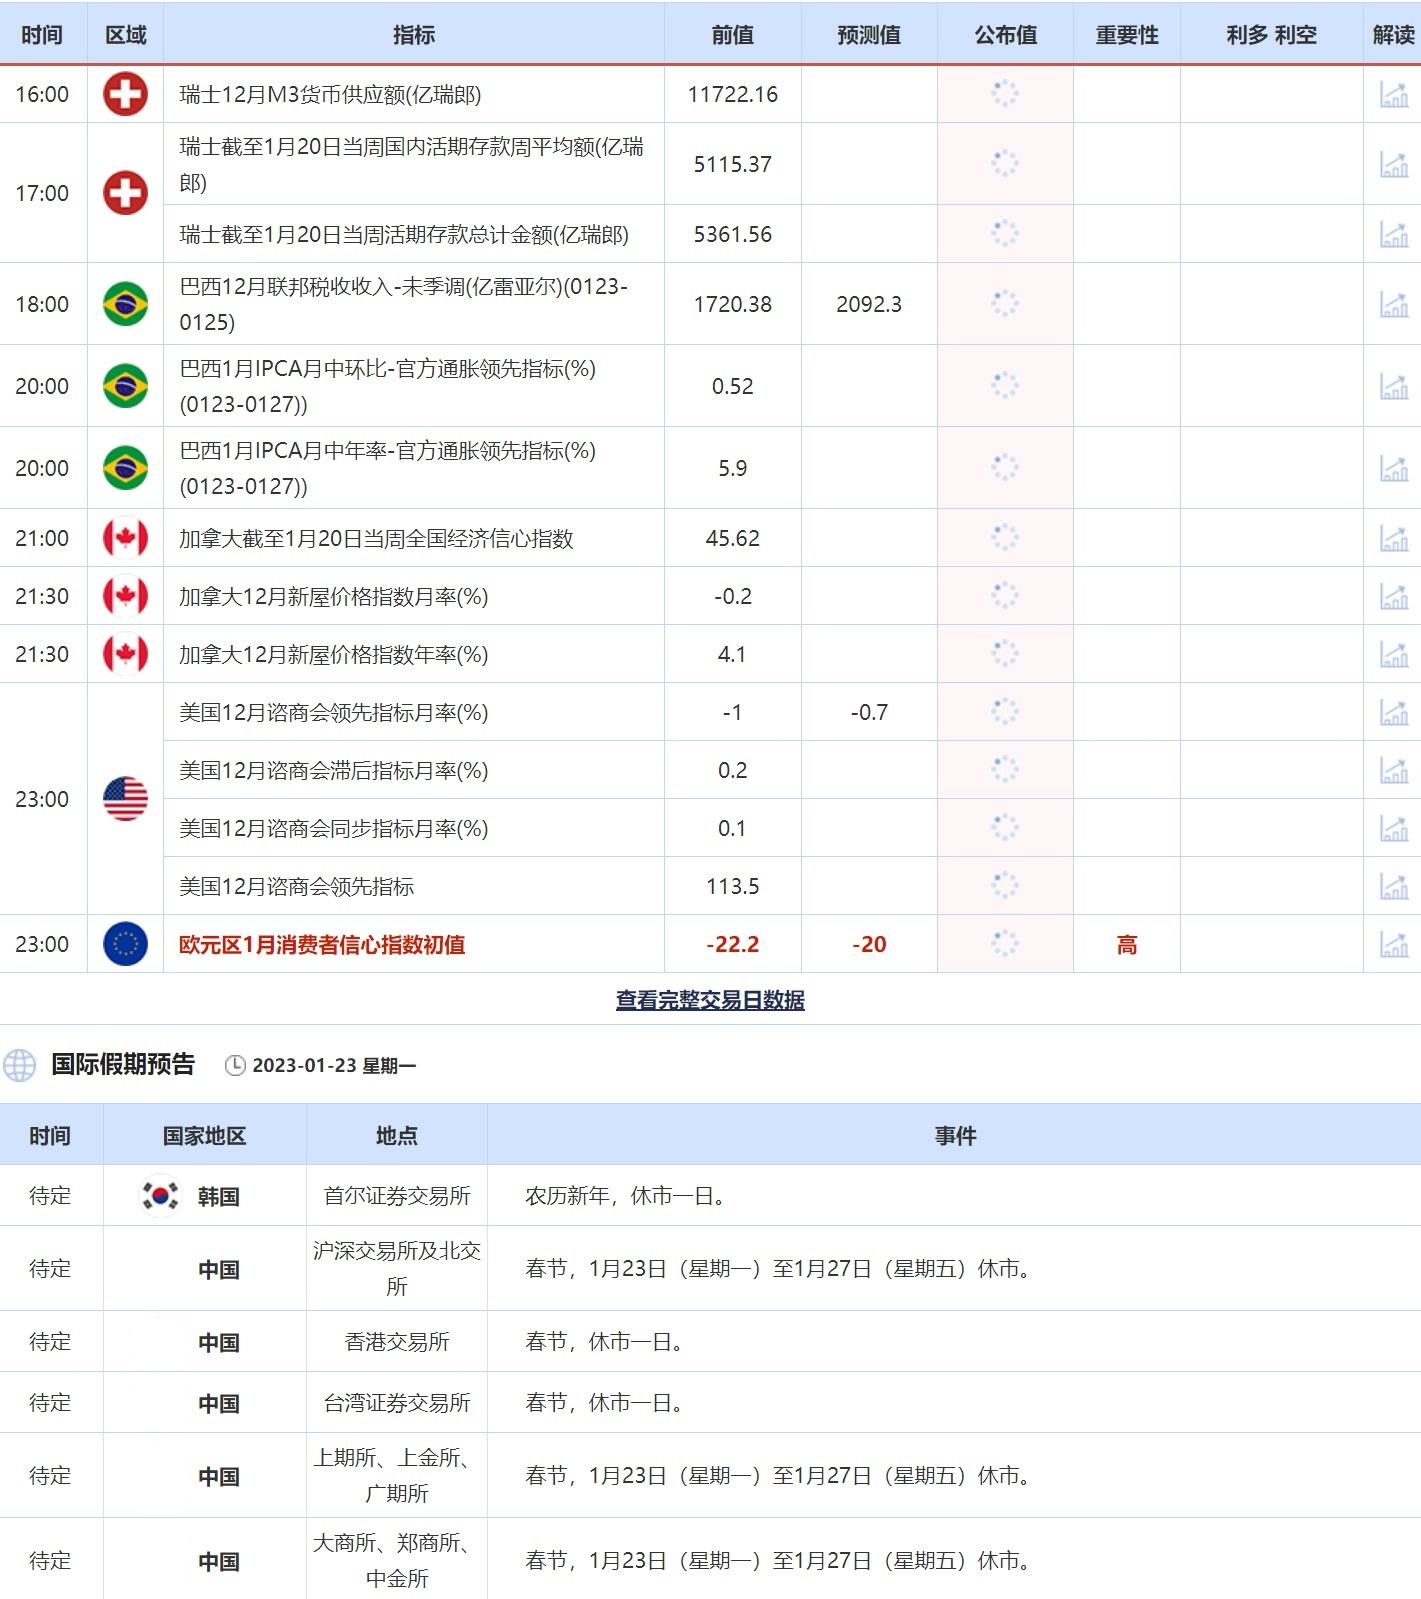Select 加拿大12月新屋价格指数年率 indicator
This screenshot has height=1599, width=1421.
(333, 654)
